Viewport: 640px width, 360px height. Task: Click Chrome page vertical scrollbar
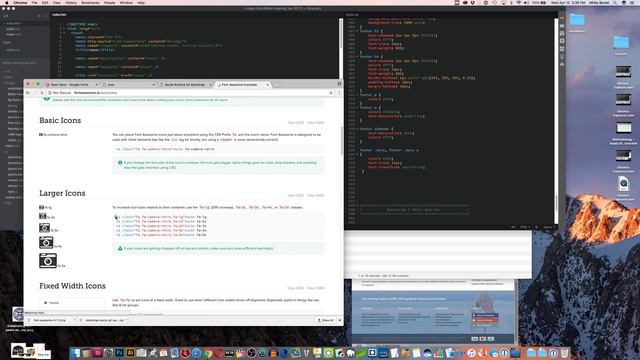pos(342,141)
